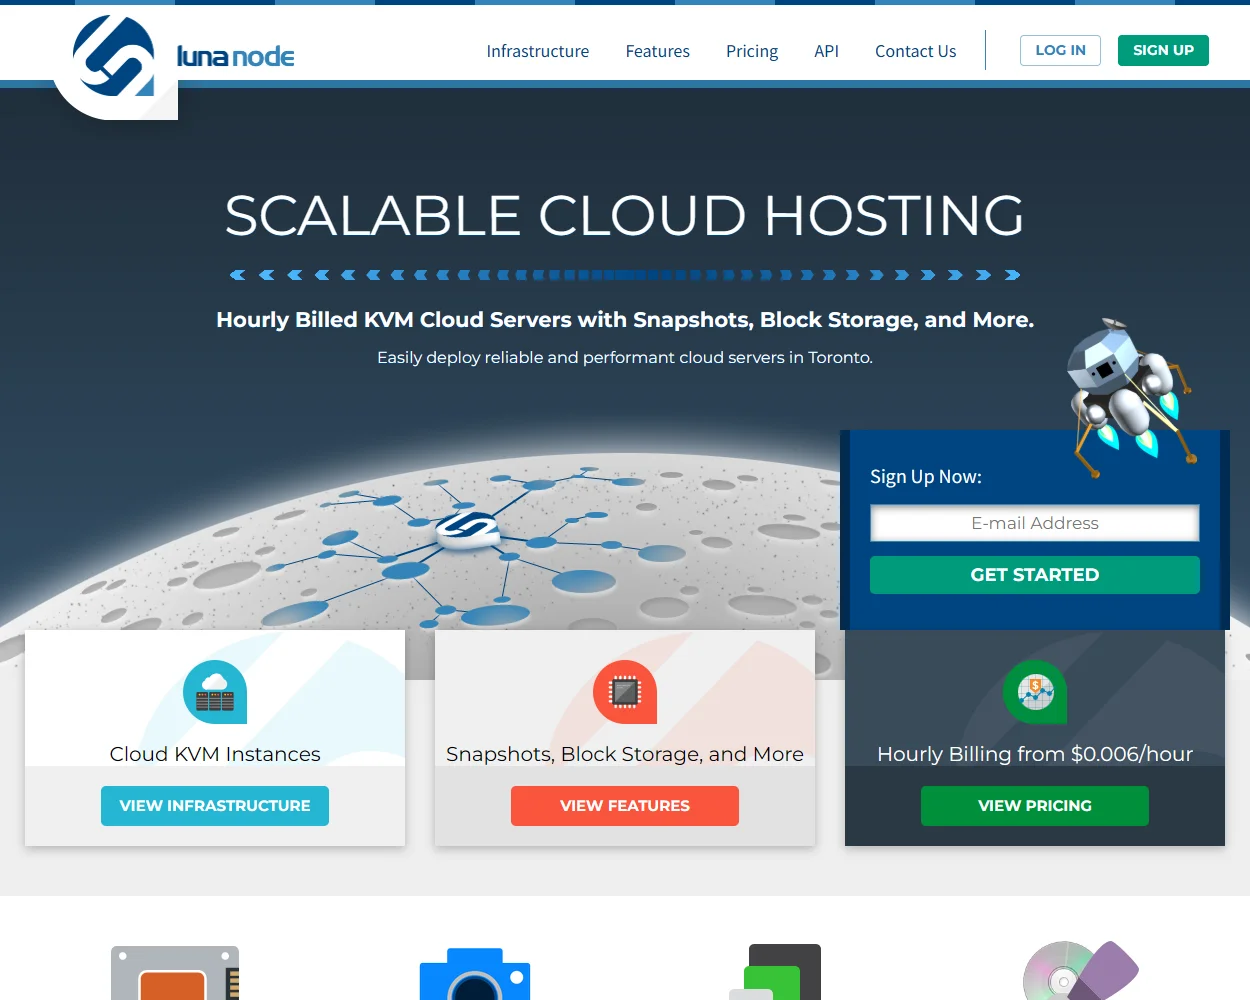Select Contact Us in the navigation

point(915,51)
